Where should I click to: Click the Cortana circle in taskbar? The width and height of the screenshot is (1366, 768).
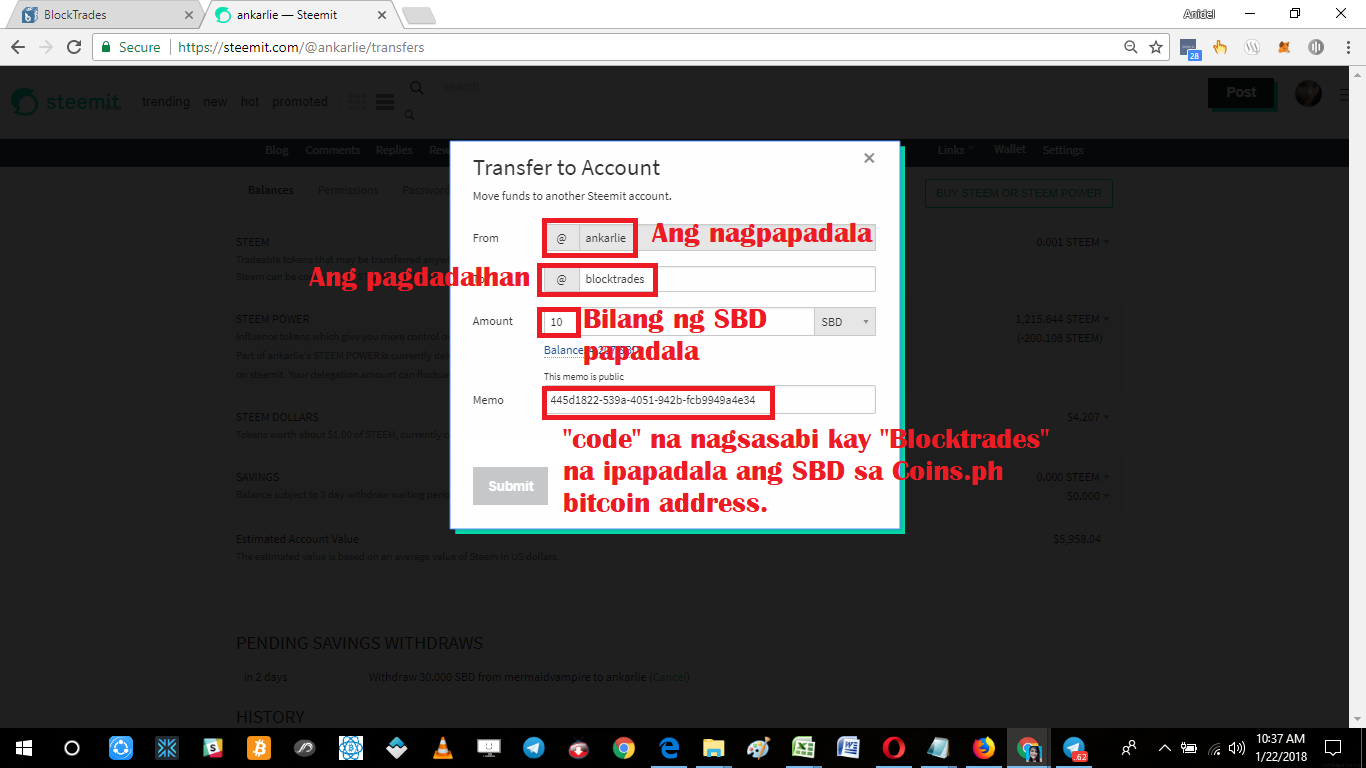click(x=72, y=747)
